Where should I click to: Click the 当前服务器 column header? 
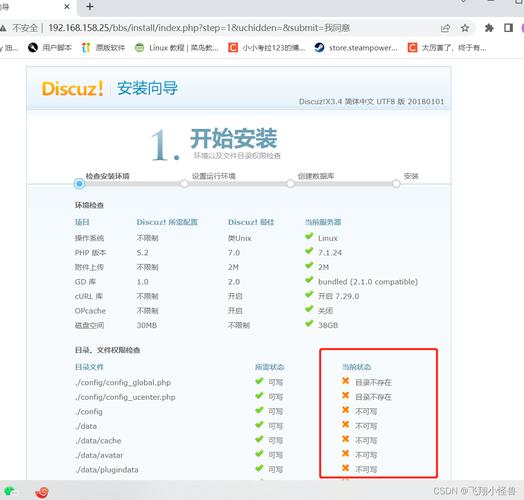point(323,222)
